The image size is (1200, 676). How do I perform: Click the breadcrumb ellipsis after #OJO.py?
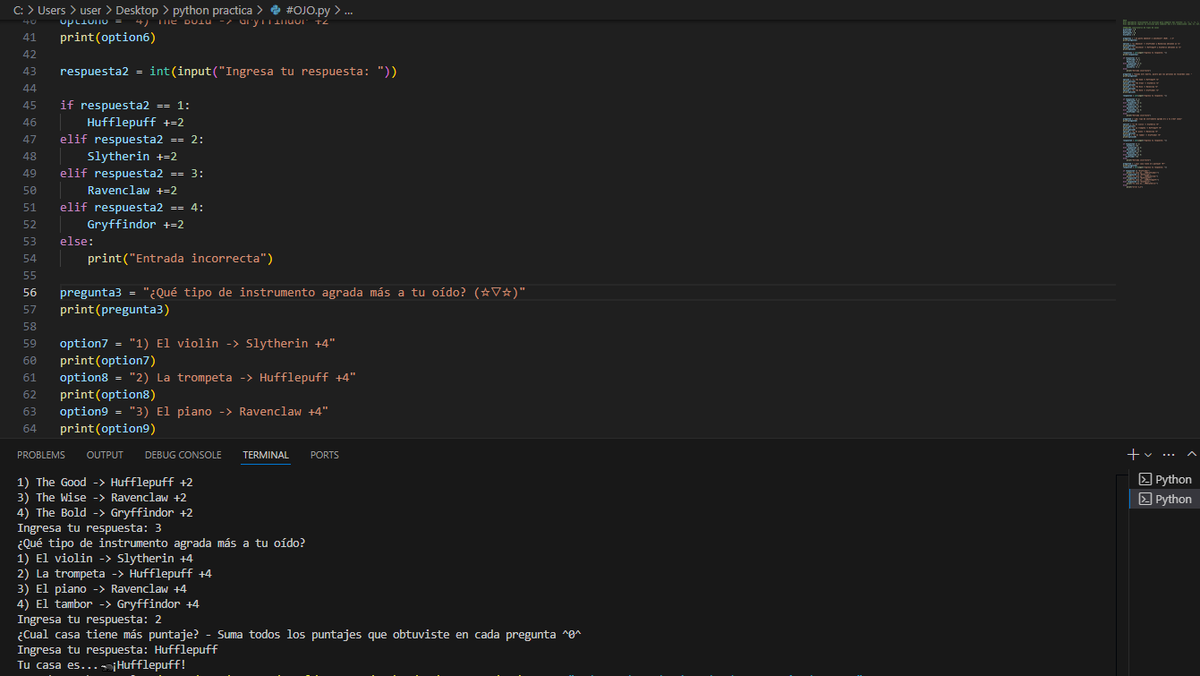click(348, 9)
